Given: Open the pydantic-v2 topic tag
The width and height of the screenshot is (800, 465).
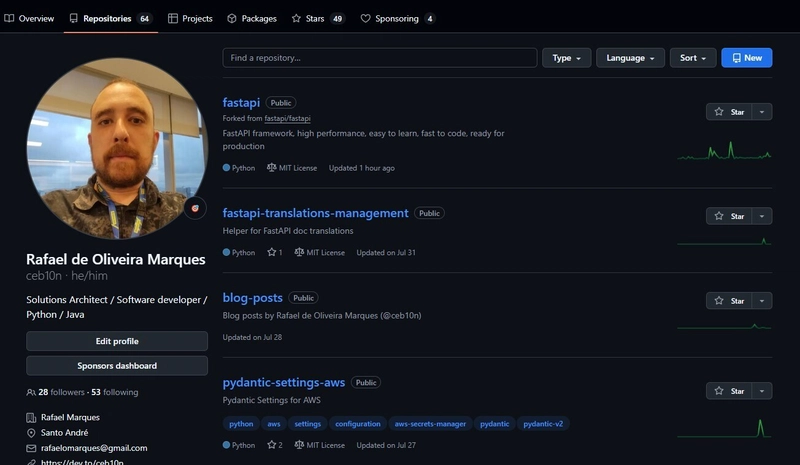Looking at the screenshot, I should (x=543, y=424).
